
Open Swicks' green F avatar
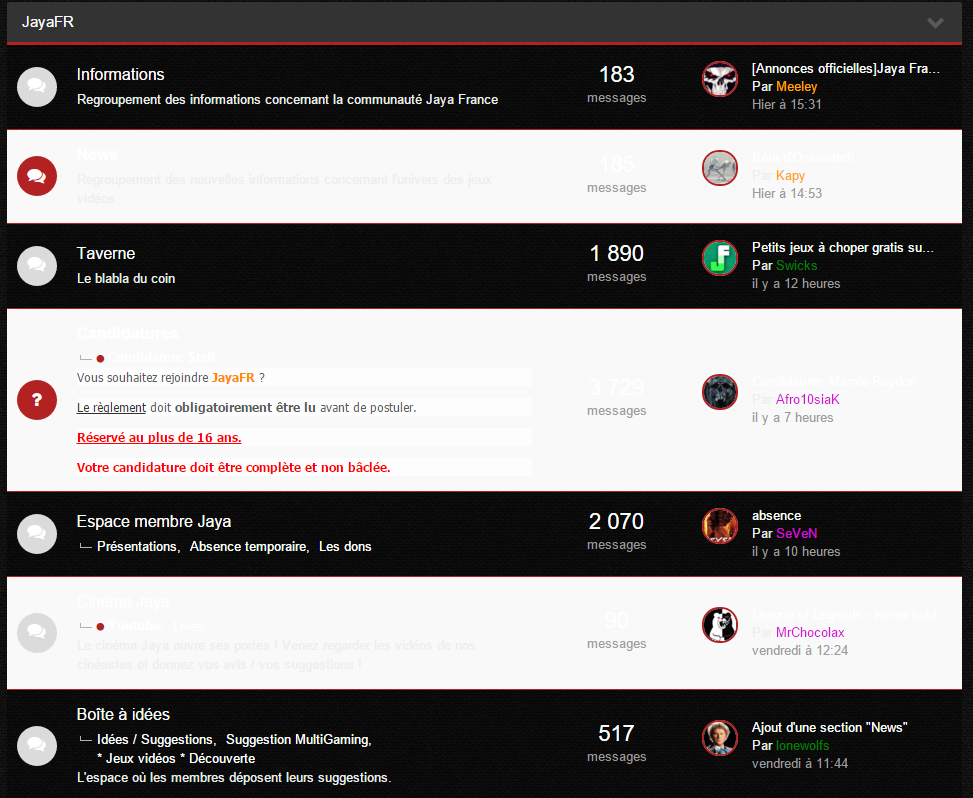tap(720, 258)
